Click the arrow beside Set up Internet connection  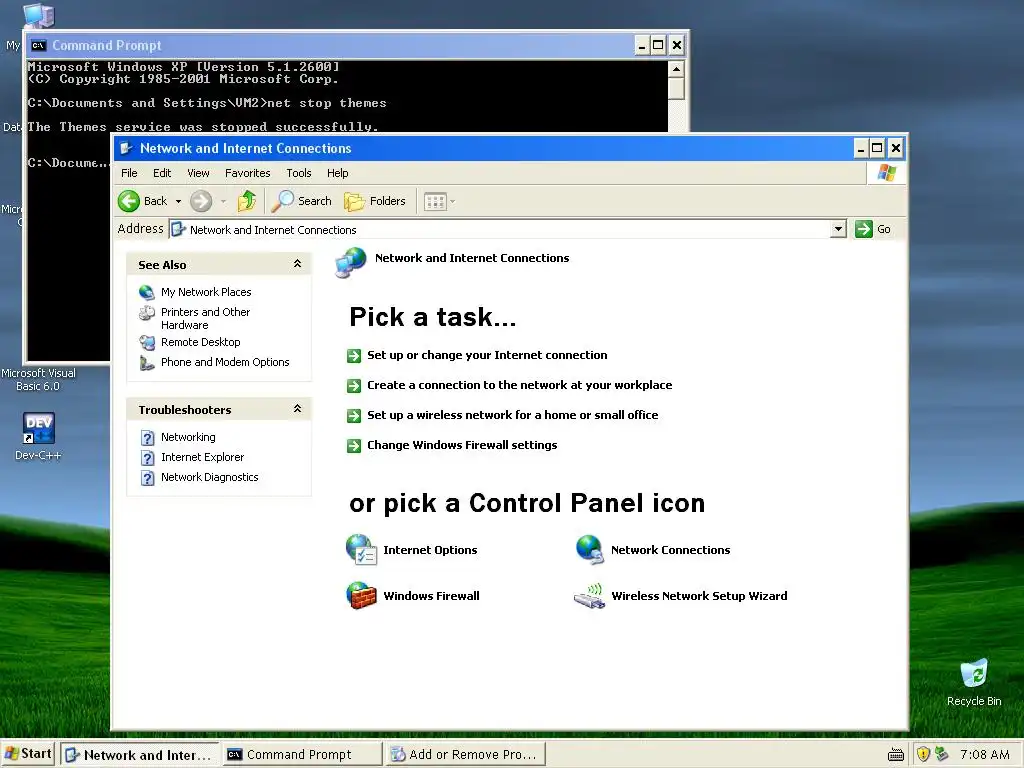coord(354,356)
